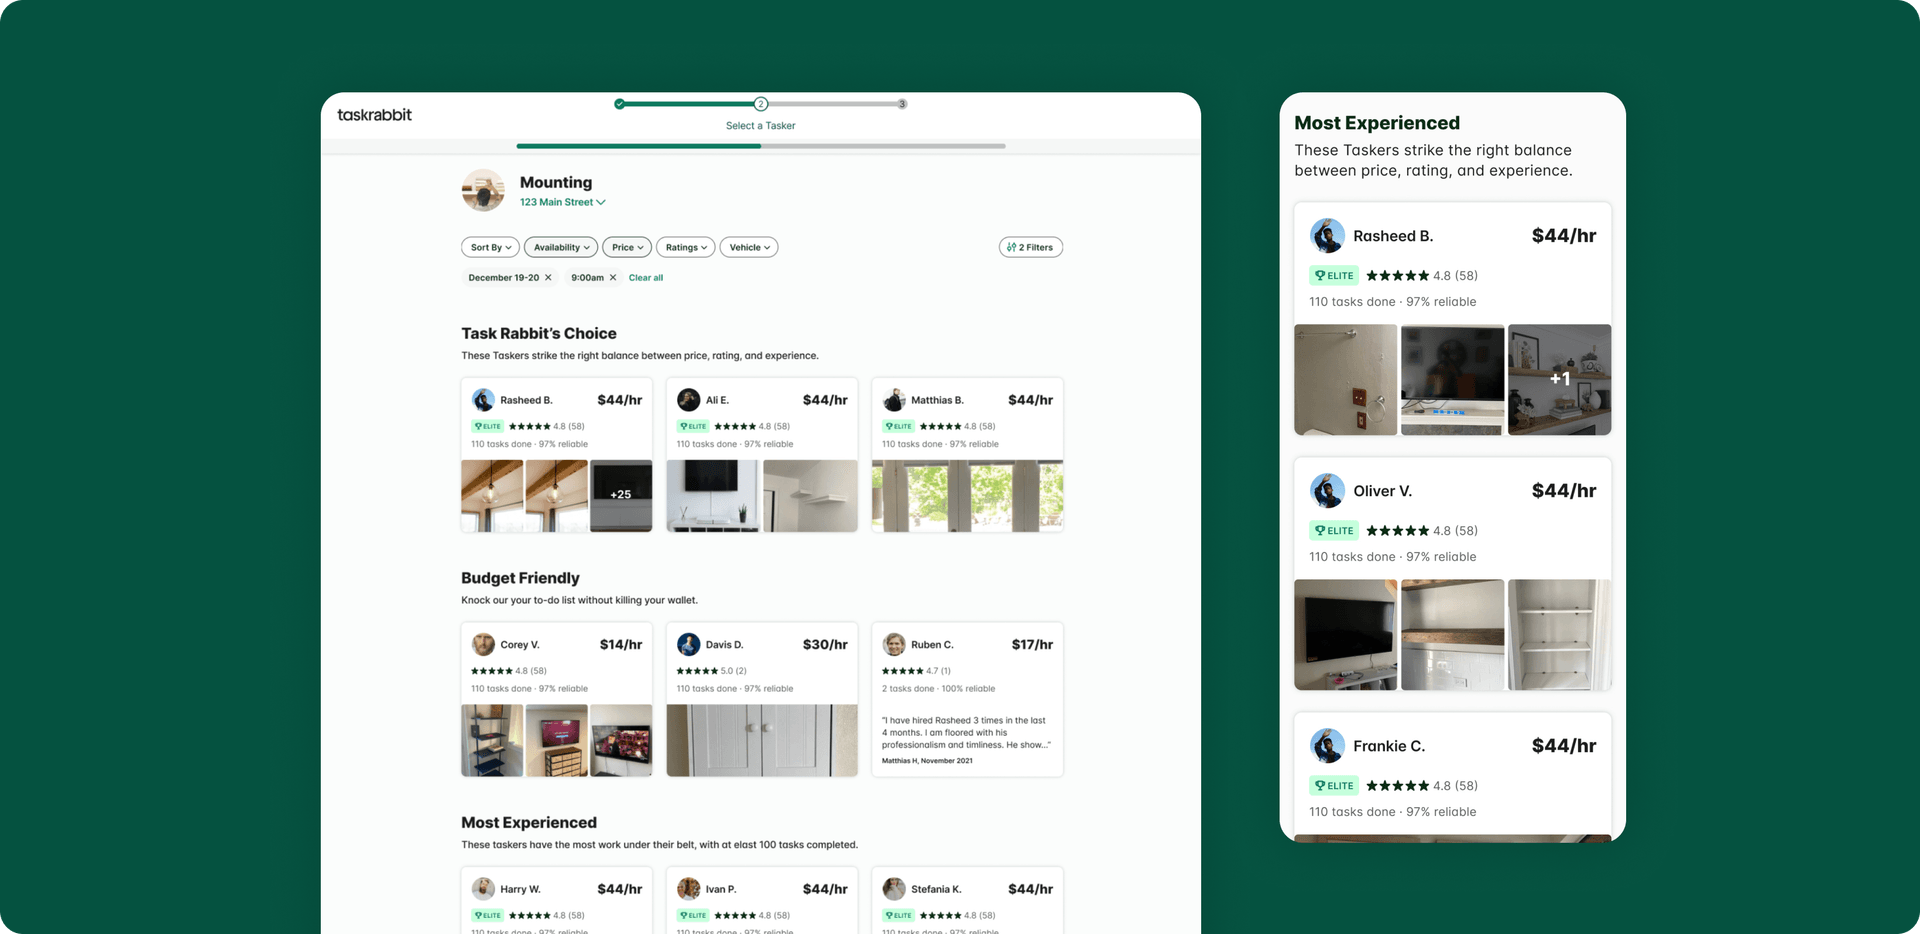This screenshot has width=1920, height=934.
Task: Expand the Availability filter dropdown
Action: click(x=561, y=248)
